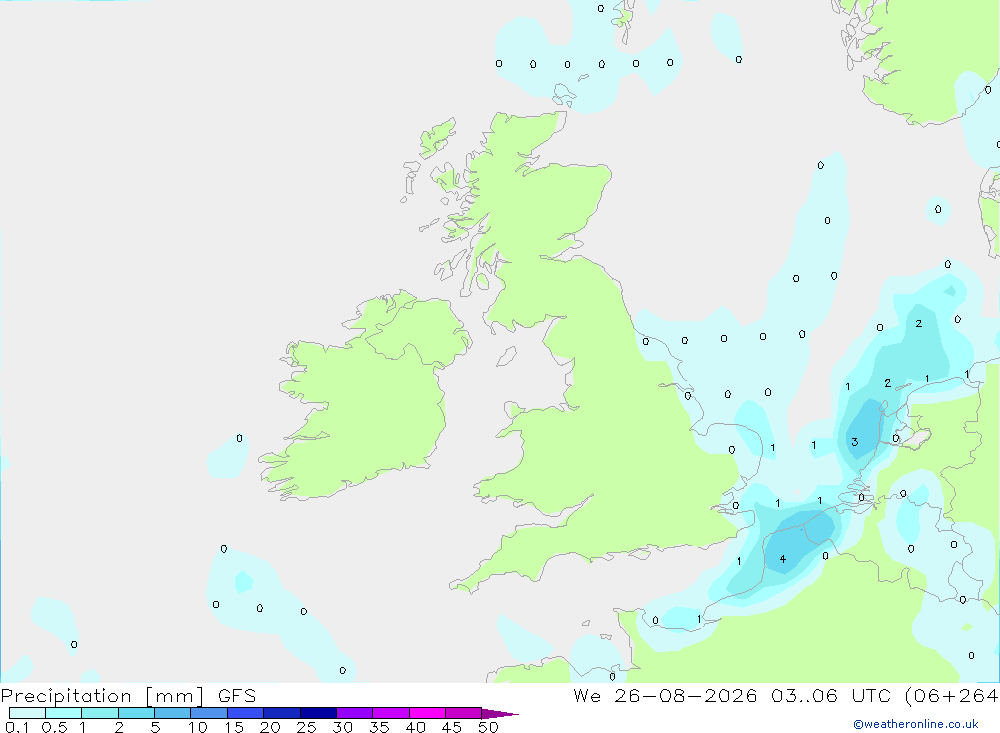Click the legend label '0.1'
The width and height of the screenshot is (1000, 733).
(x=17, y=727)
